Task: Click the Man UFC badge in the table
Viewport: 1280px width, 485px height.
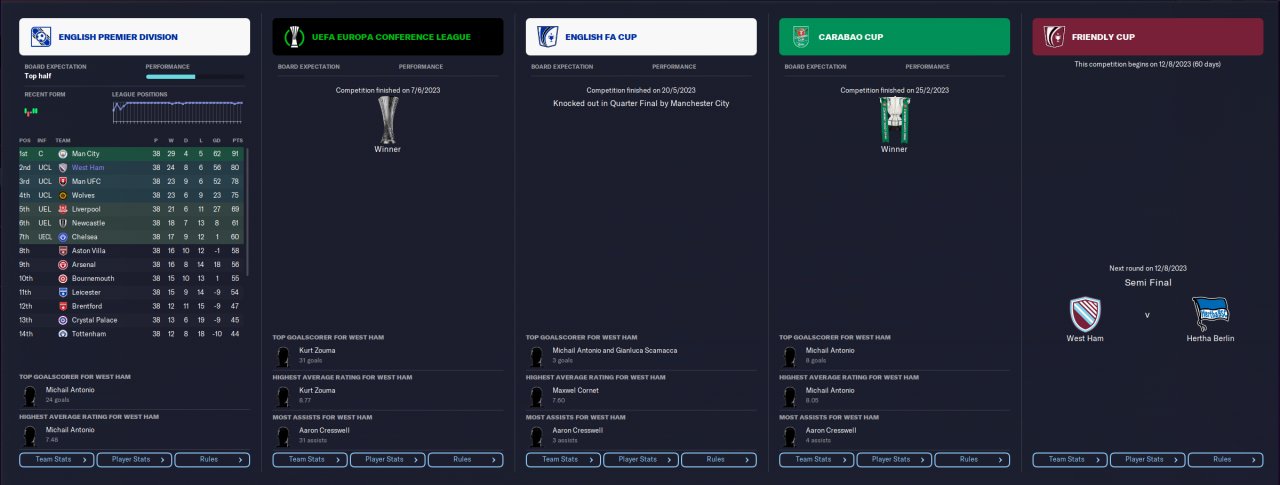Action: pyautogui.click(x=63, y=182)
